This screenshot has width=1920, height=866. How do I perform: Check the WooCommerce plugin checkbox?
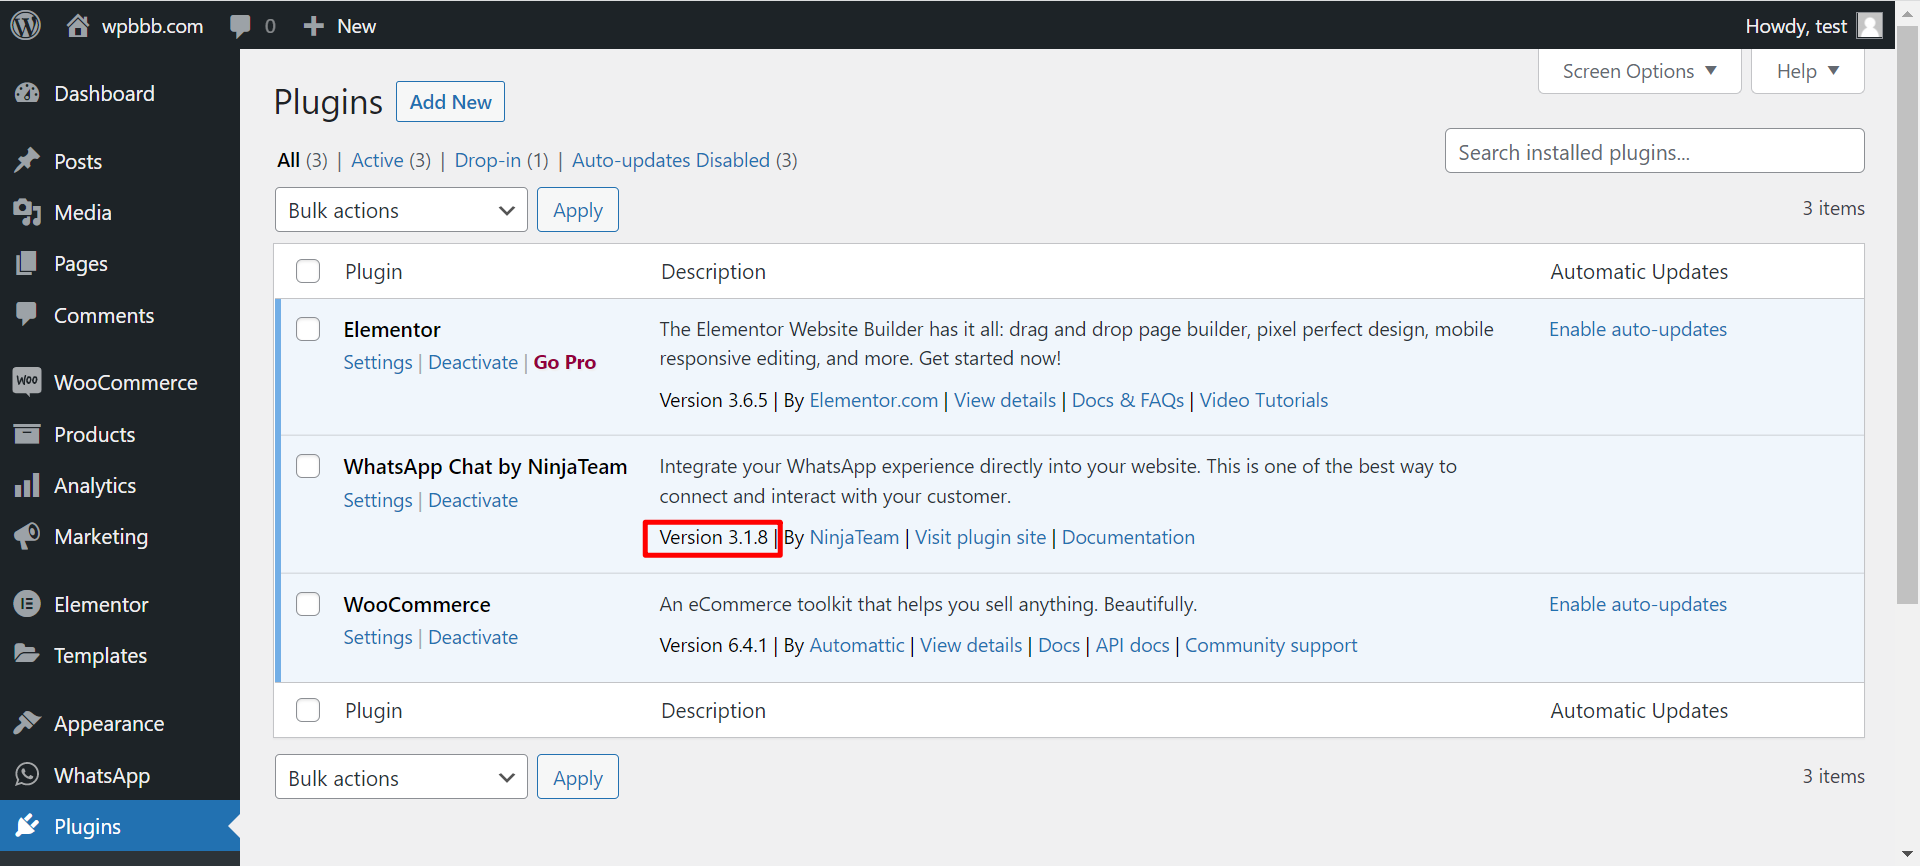(x=308, y=604)
